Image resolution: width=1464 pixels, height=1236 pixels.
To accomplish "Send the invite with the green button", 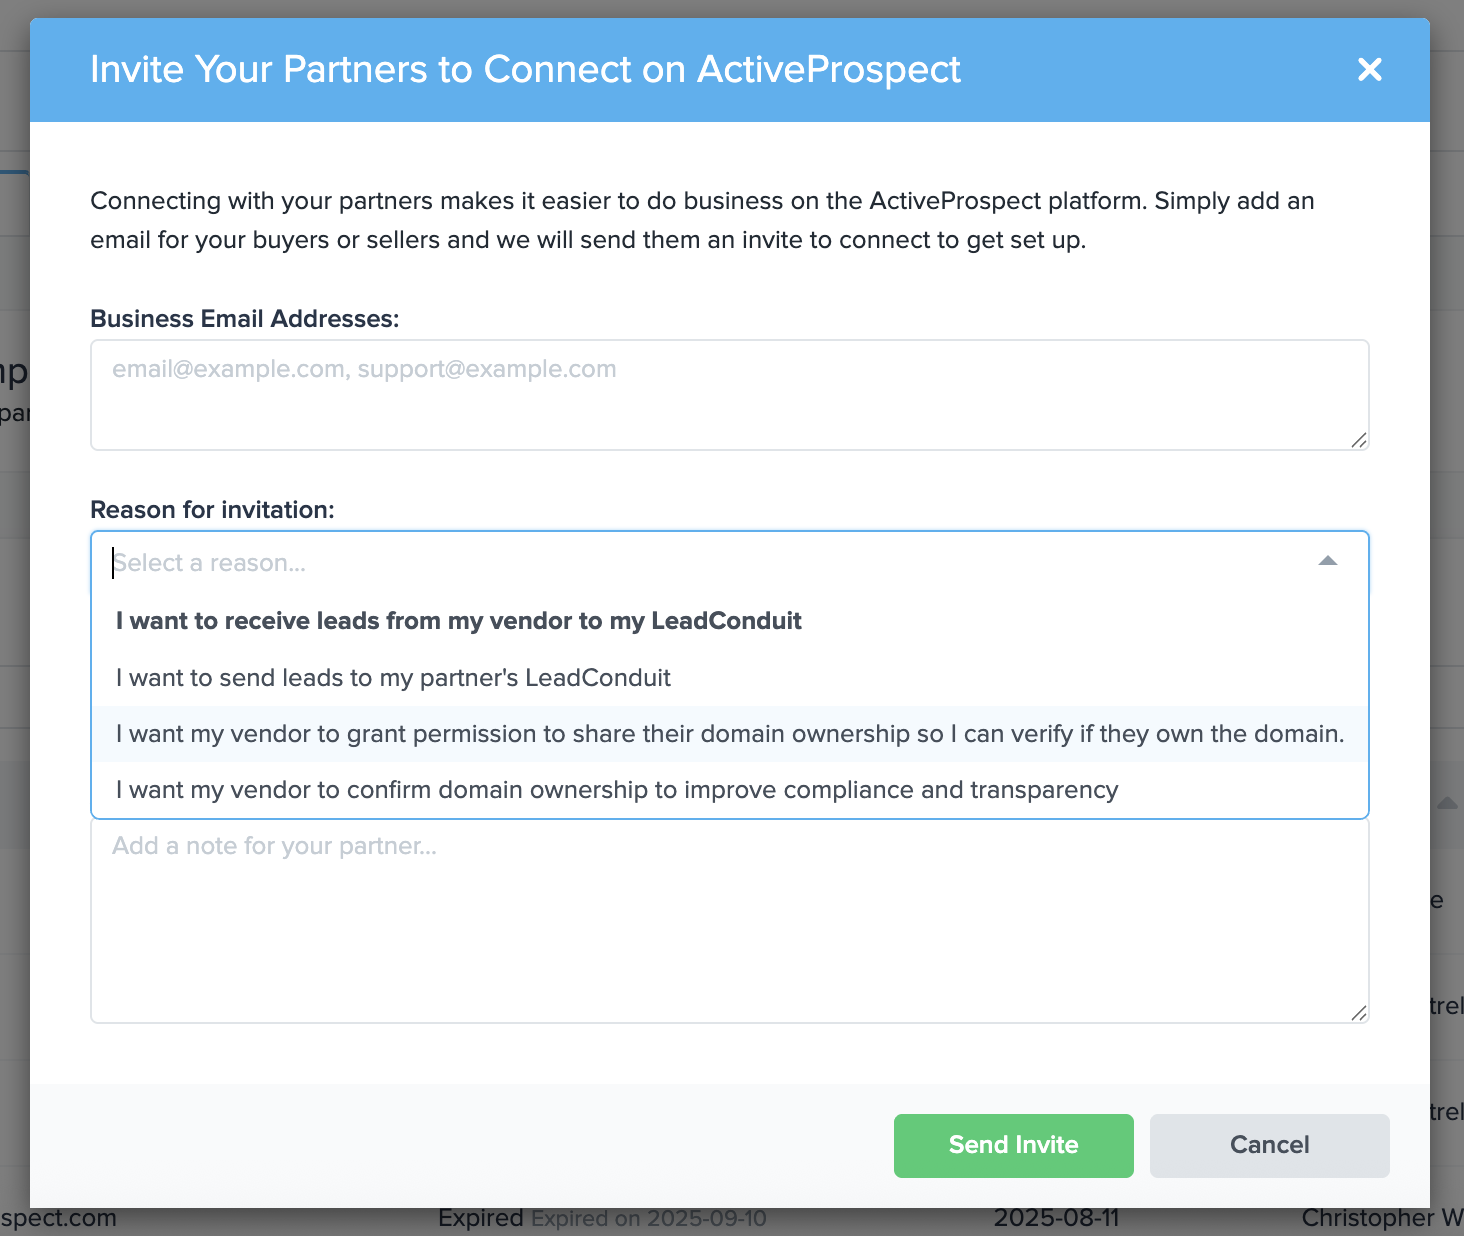I will [1013, 1145].
